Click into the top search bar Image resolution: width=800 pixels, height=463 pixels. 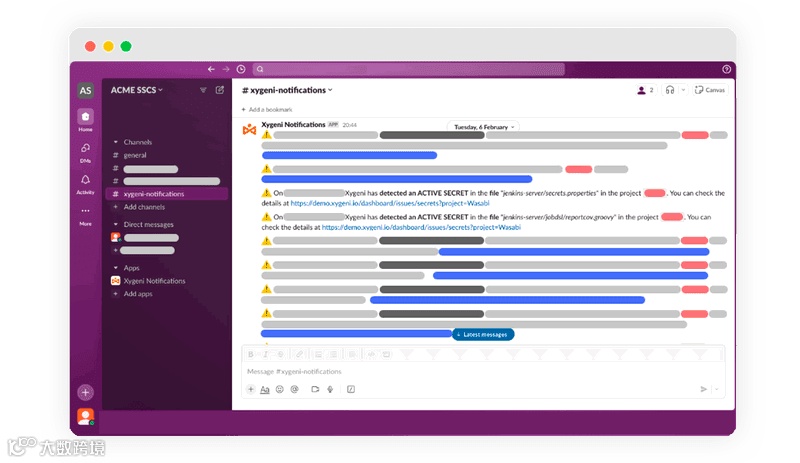pyautogui.click(x=409, y=69)
